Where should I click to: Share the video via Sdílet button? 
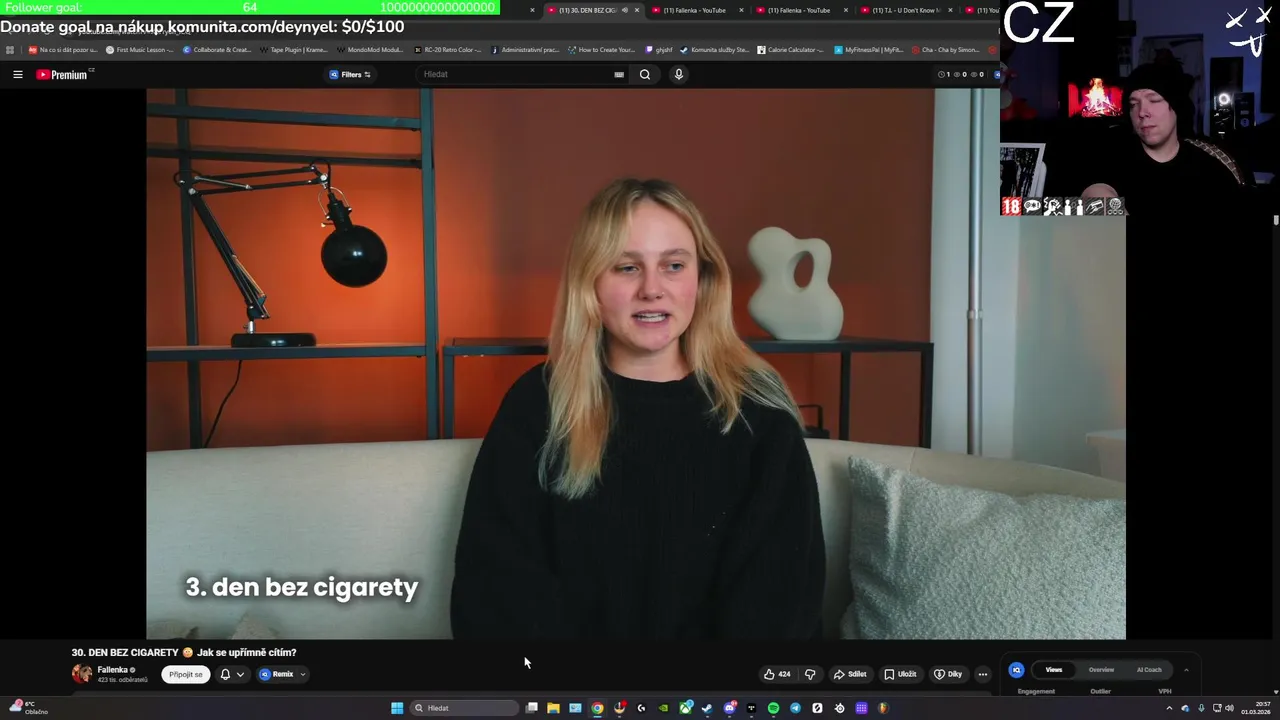(850, 674)
